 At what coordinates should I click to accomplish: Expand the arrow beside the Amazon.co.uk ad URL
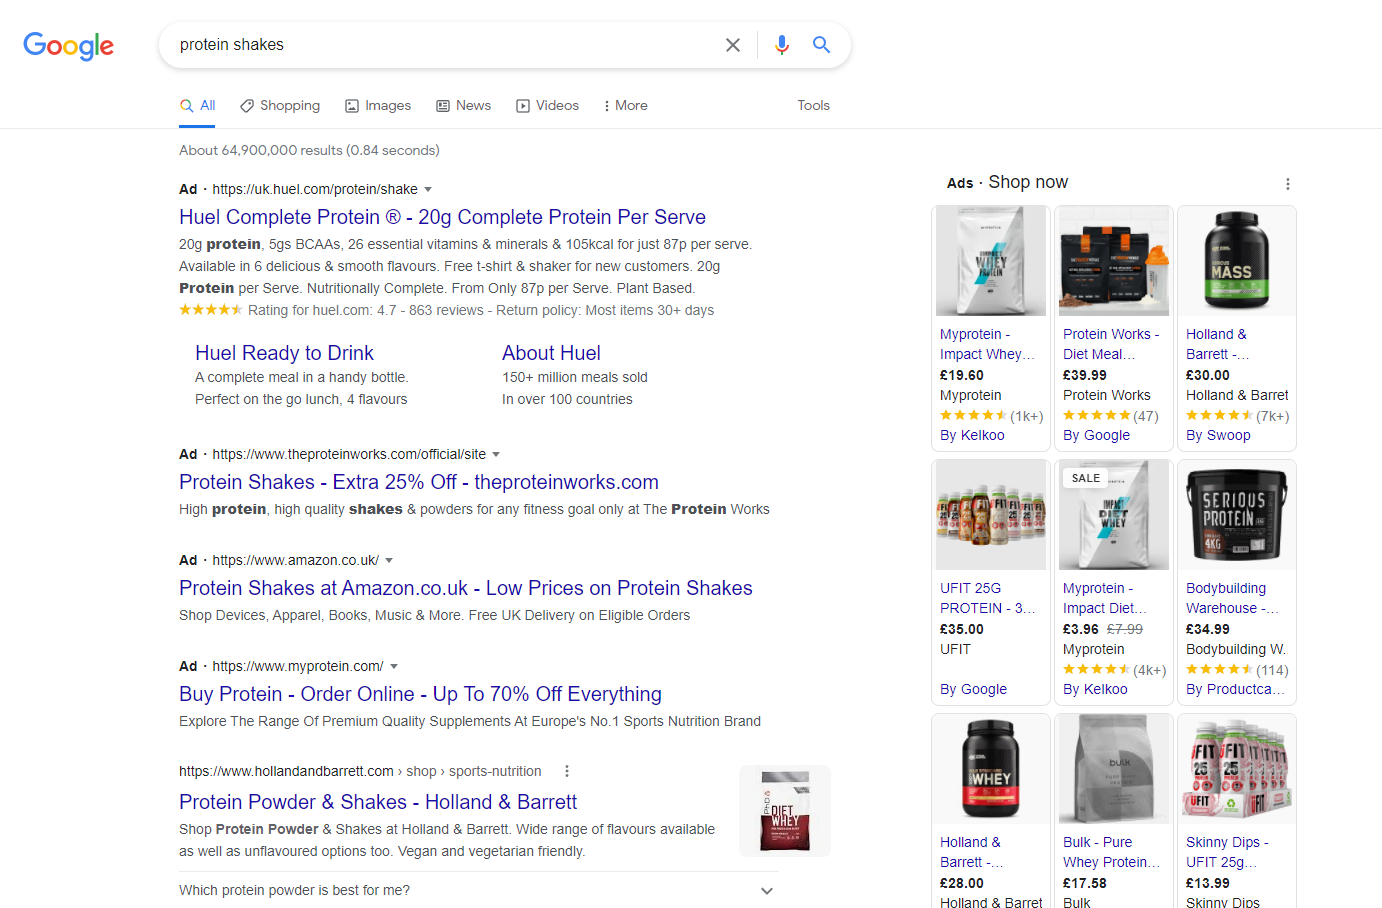click(x=388, y=560)
